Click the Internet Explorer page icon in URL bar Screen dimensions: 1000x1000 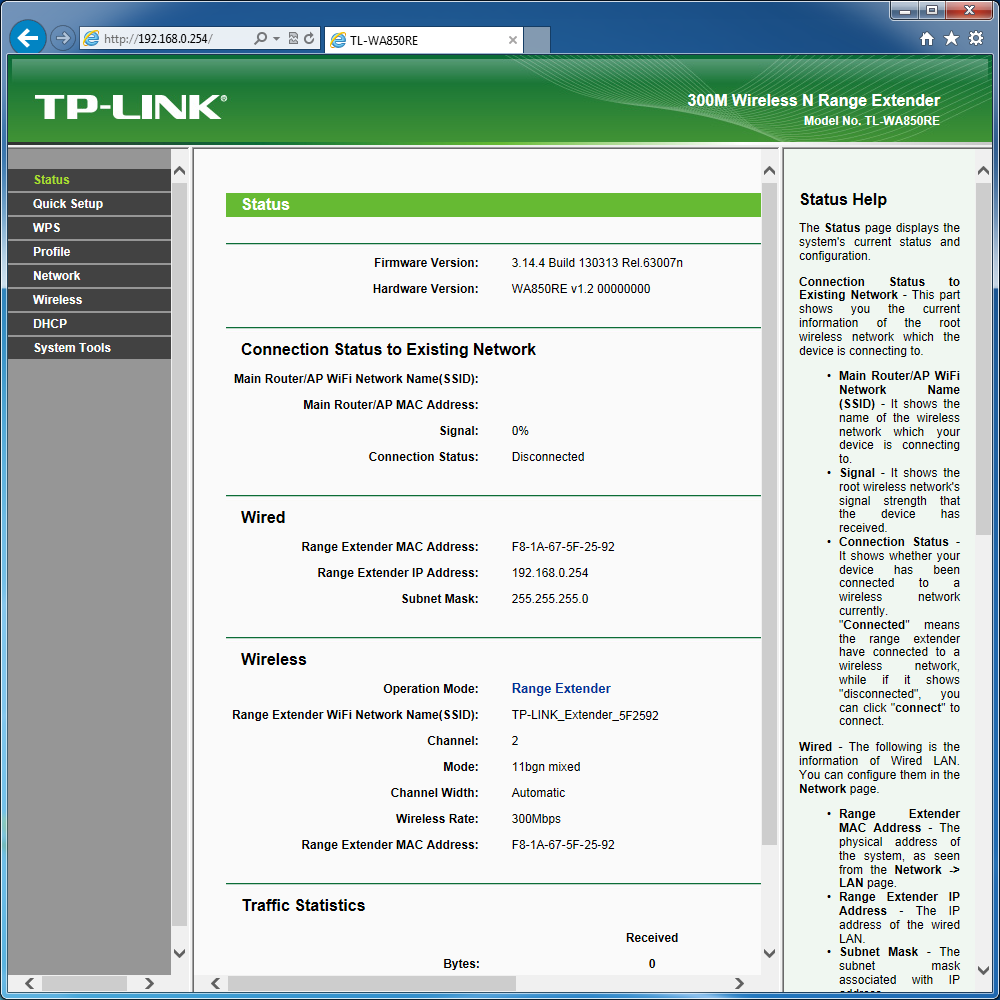click(x=92, y=38)
